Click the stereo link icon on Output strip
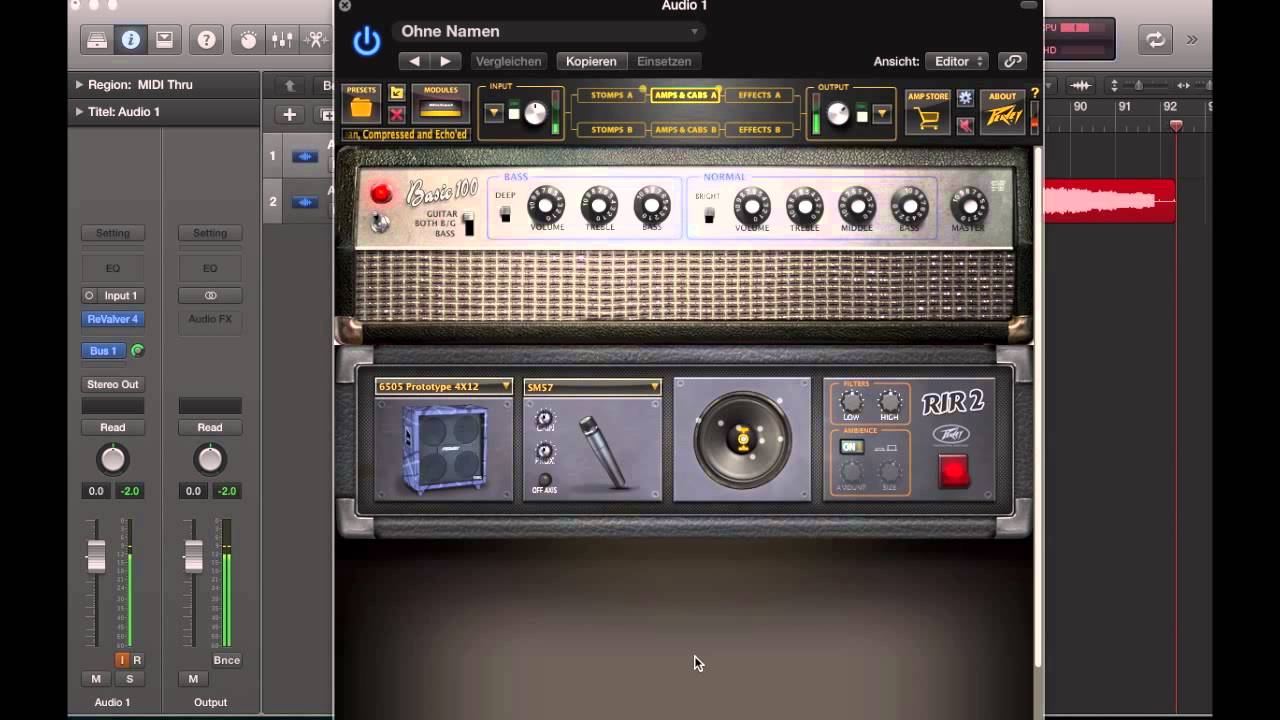Viewport: 1280px width, 720px height. 210,296
